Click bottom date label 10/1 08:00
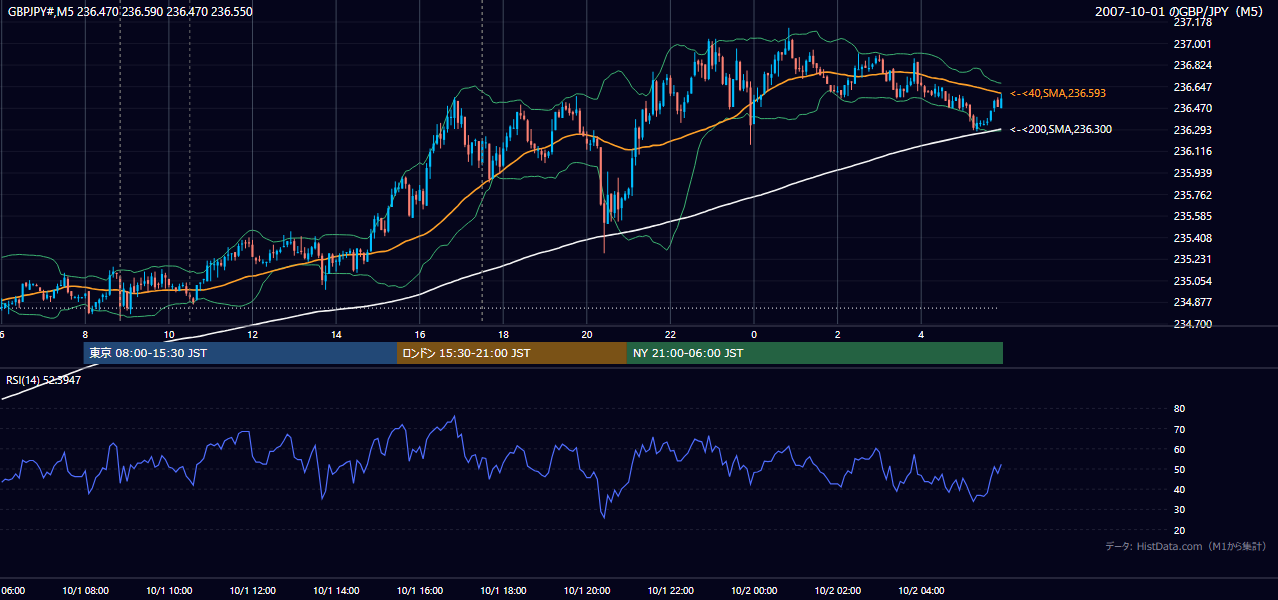 pos(85,590)
